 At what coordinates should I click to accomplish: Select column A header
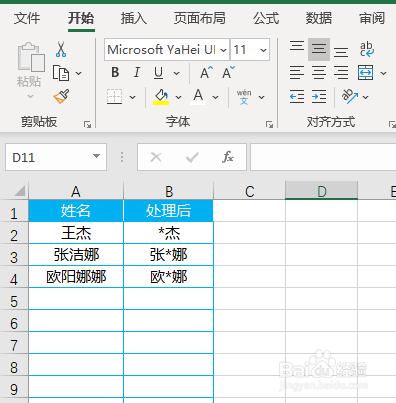76,191
